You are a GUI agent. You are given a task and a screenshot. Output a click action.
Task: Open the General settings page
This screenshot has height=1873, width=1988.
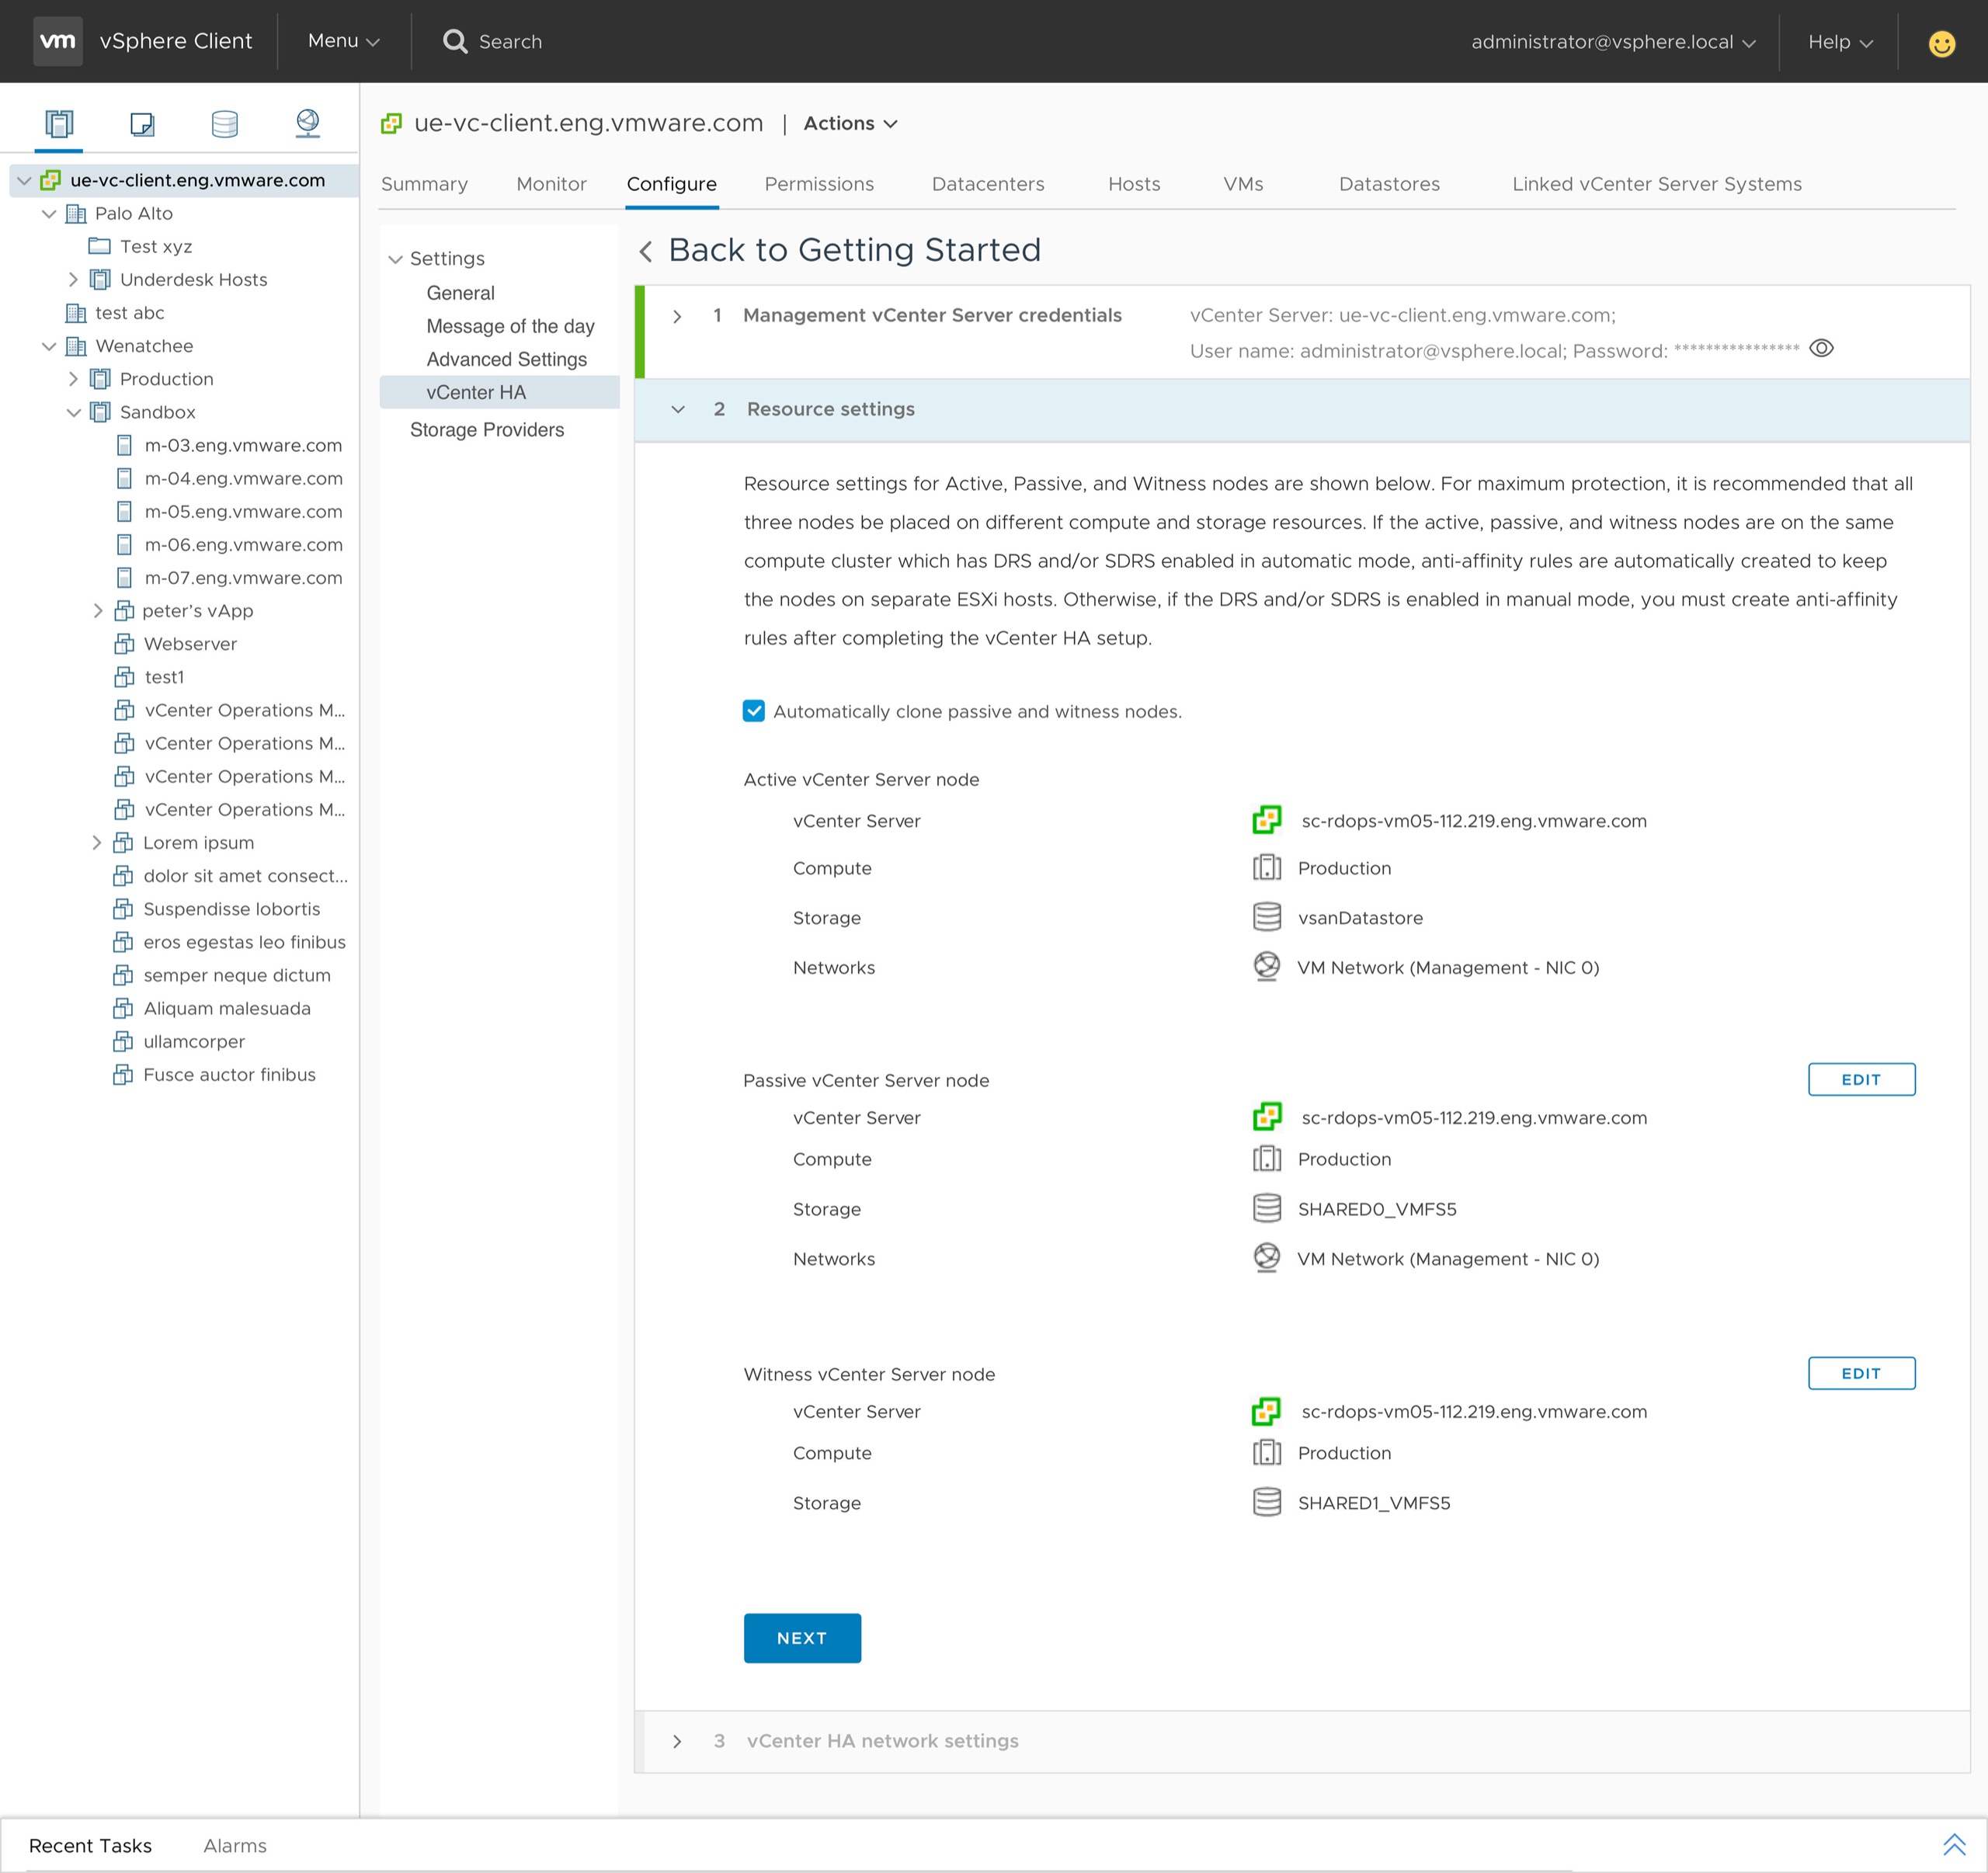pos(461,293)
